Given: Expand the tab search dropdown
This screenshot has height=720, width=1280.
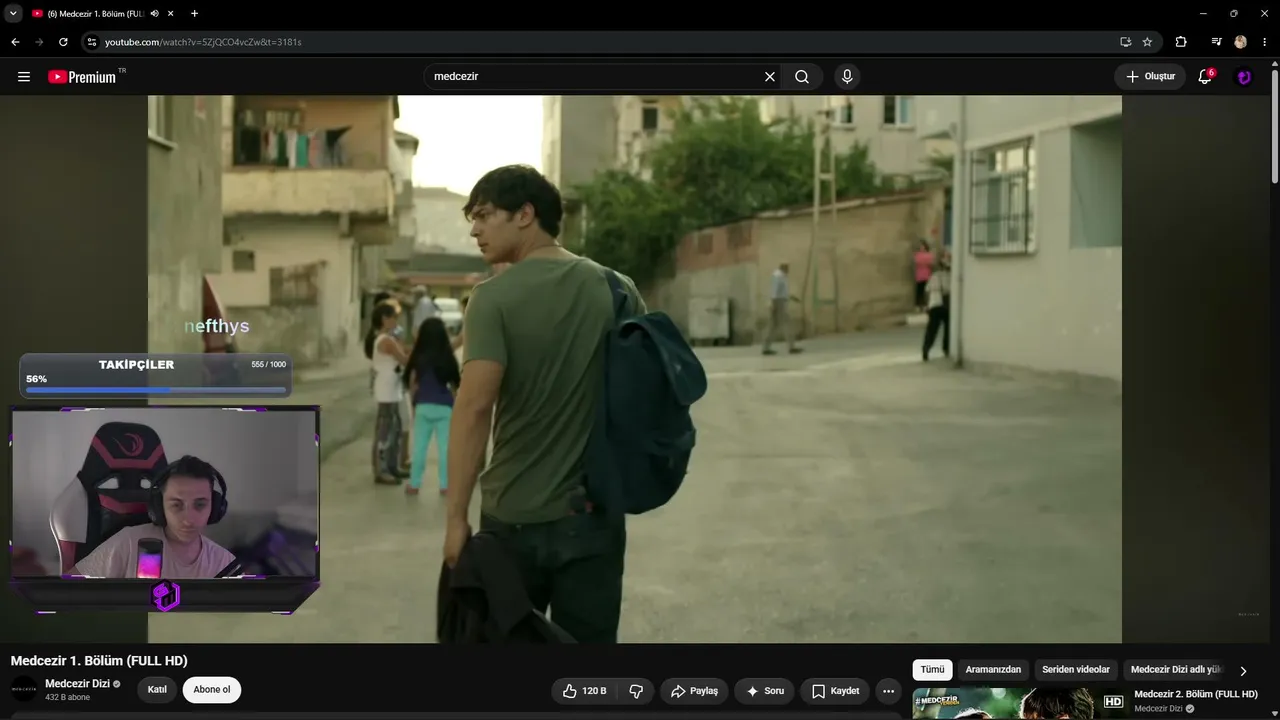Looking at the screenshot, I should coord(13,14).
